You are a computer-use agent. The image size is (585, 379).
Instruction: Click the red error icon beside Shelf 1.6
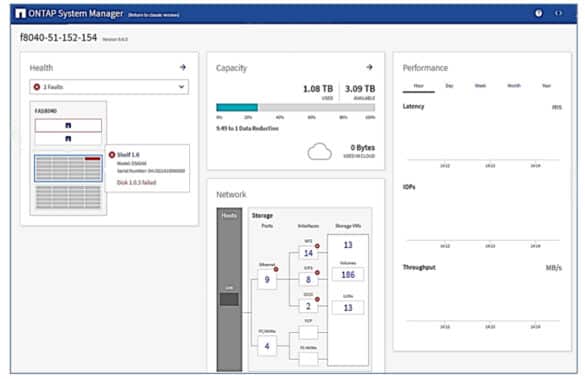tap(112, 154)
